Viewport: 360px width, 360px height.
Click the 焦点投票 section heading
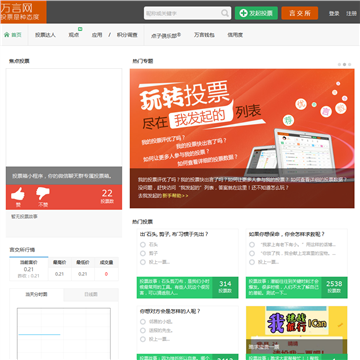(x=19, y=61)
